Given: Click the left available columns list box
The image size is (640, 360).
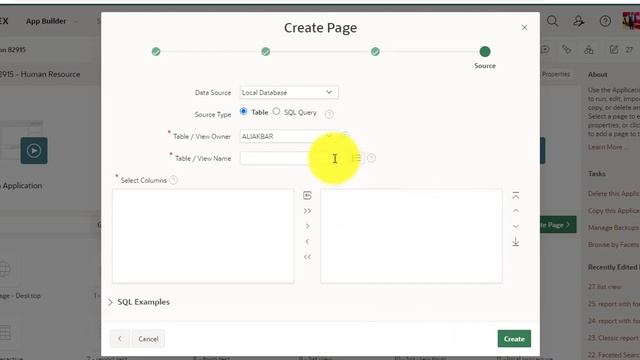Looking at the screenshot, I should pos(203,236).
